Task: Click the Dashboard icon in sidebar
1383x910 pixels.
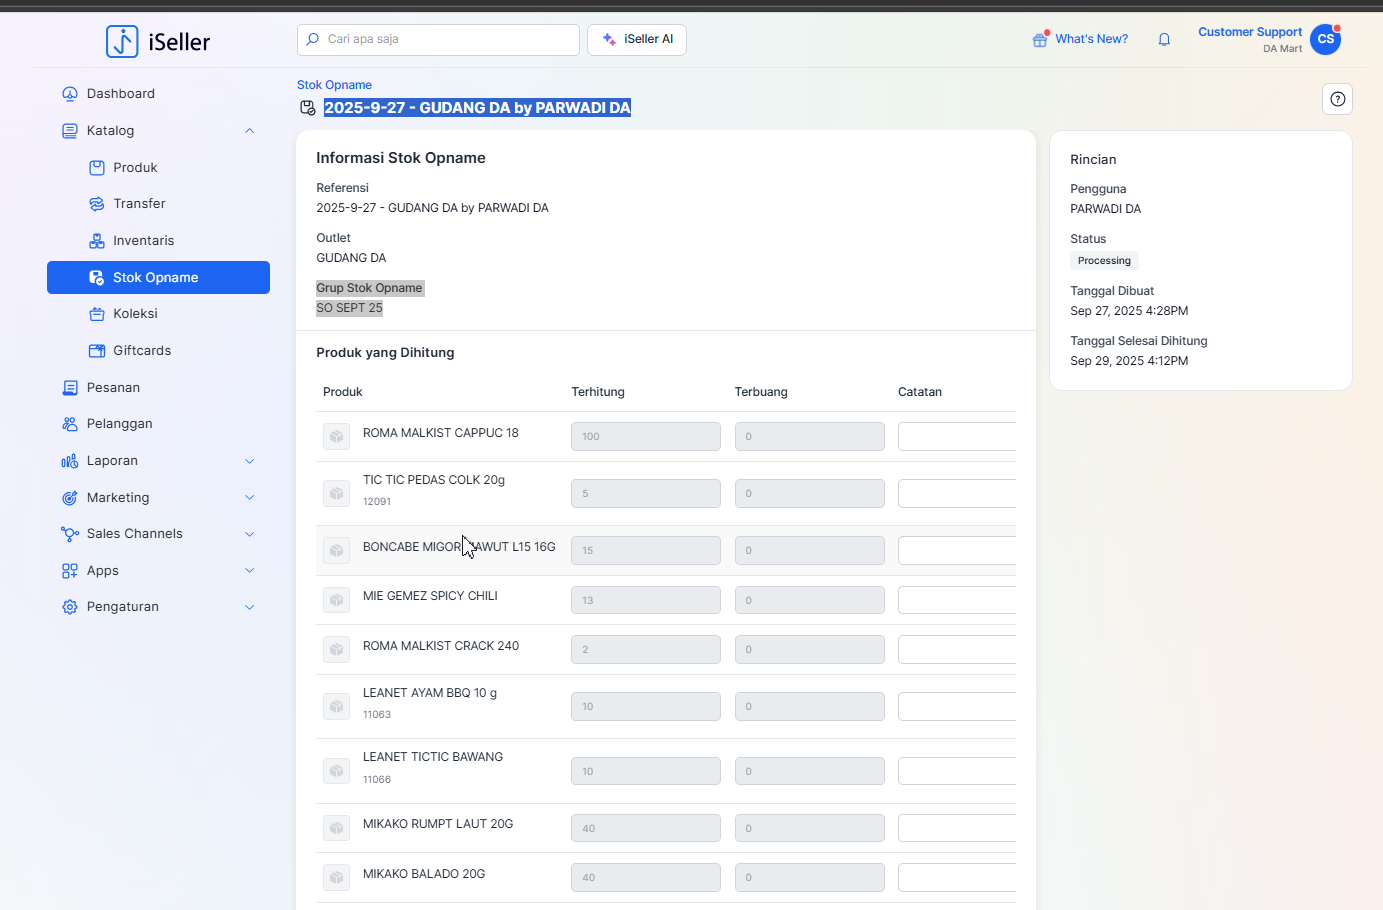Action: click(70, 94)
